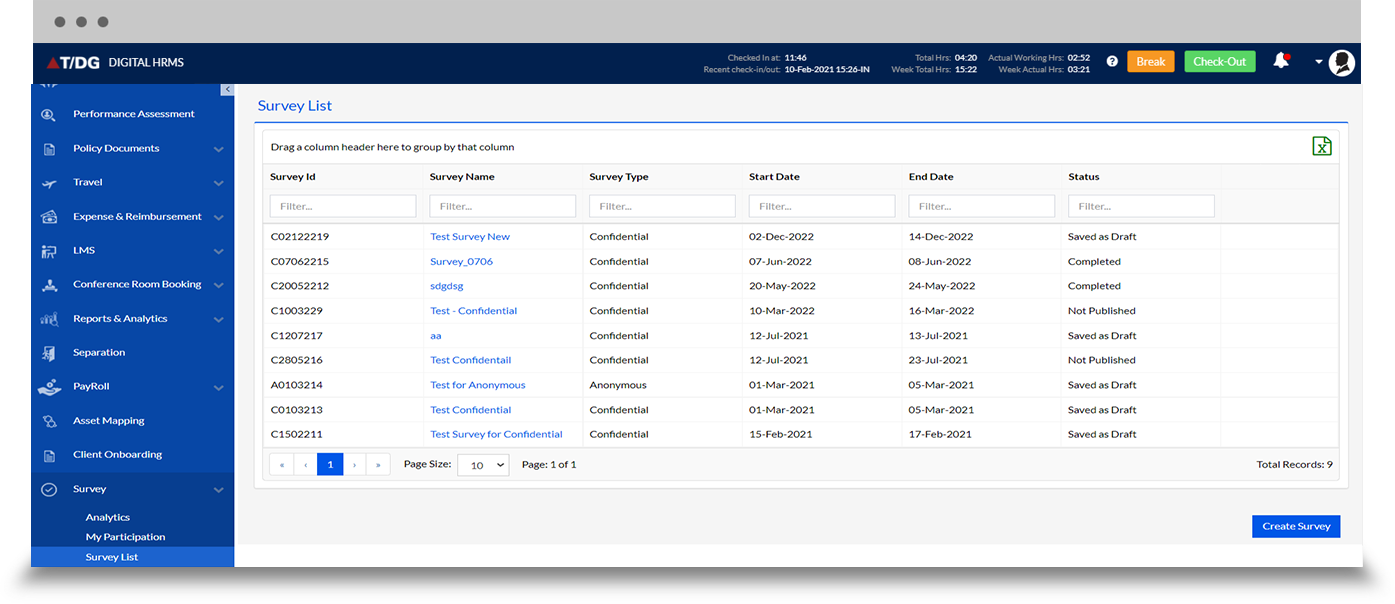Image resolution: width=1395 pixels, height=604 pixels.
Task: Click the PayRoll hand icon
Action: (x=49, y=386)
